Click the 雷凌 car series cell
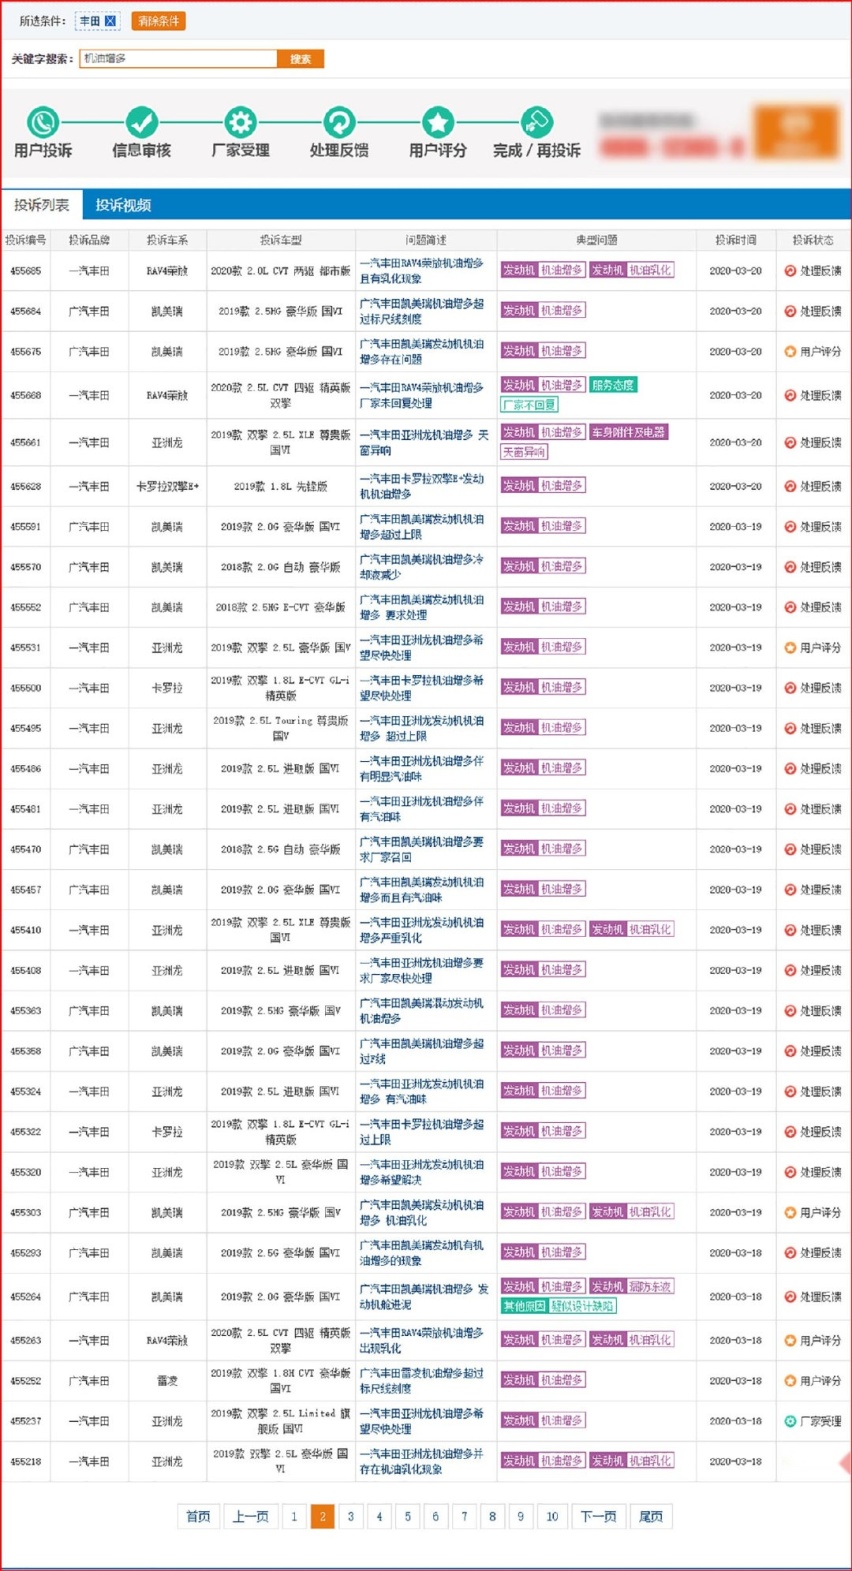The width and height of the screenshot is (852, 1571). coord(167,1381)
